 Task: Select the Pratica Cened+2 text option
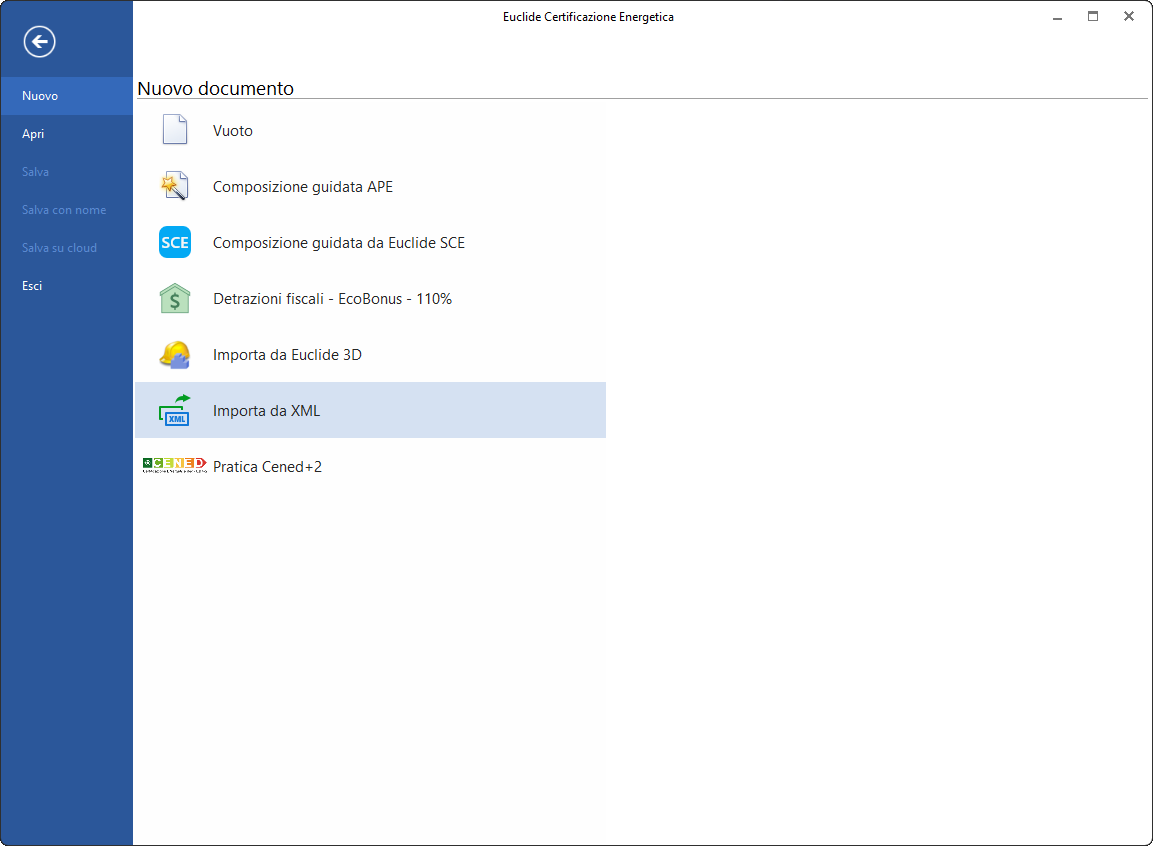tap(267, 467)
